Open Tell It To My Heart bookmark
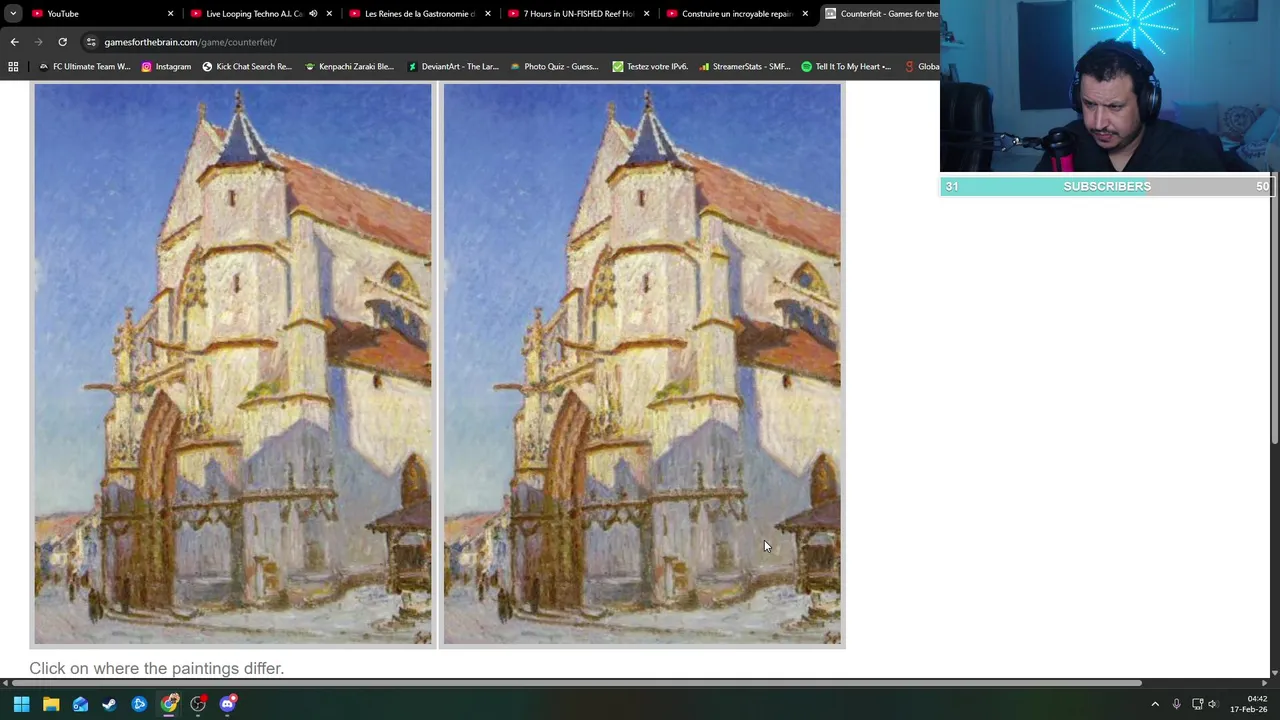 pyautogui.click(x=846, y=67)
